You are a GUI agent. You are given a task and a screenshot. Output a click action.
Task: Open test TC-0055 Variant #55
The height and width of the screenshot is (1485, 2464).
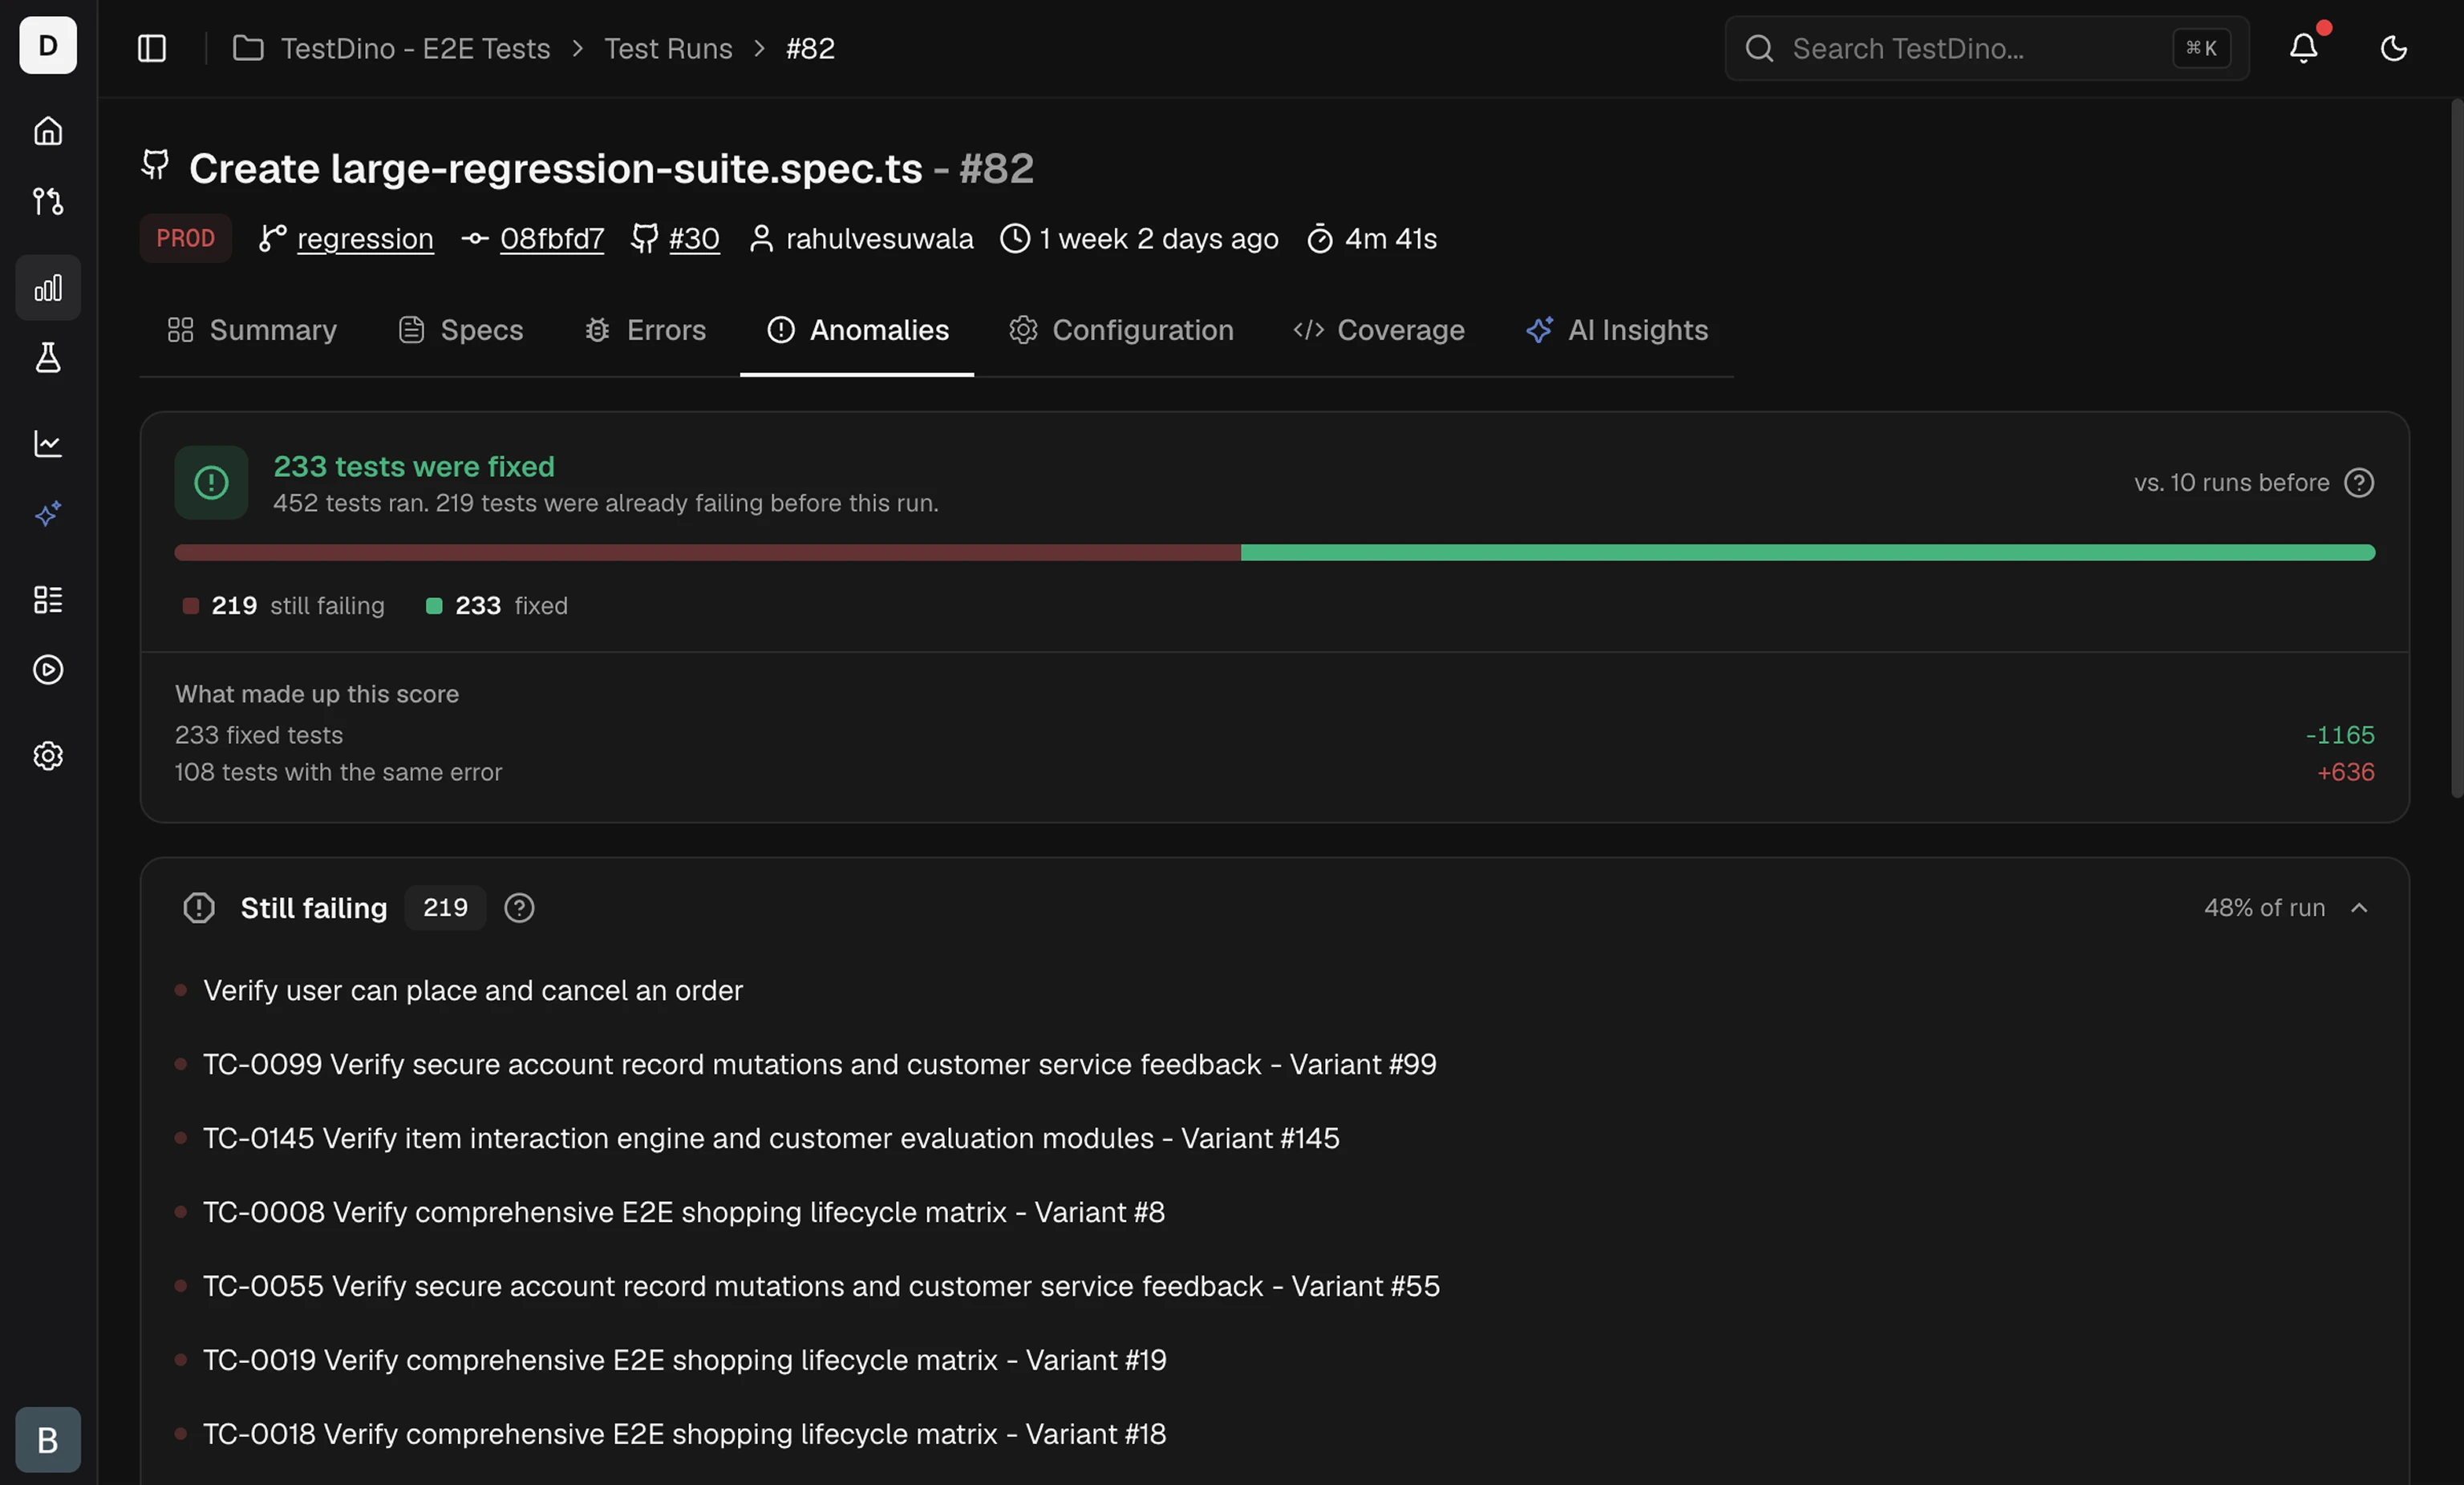pos(822,1287)
